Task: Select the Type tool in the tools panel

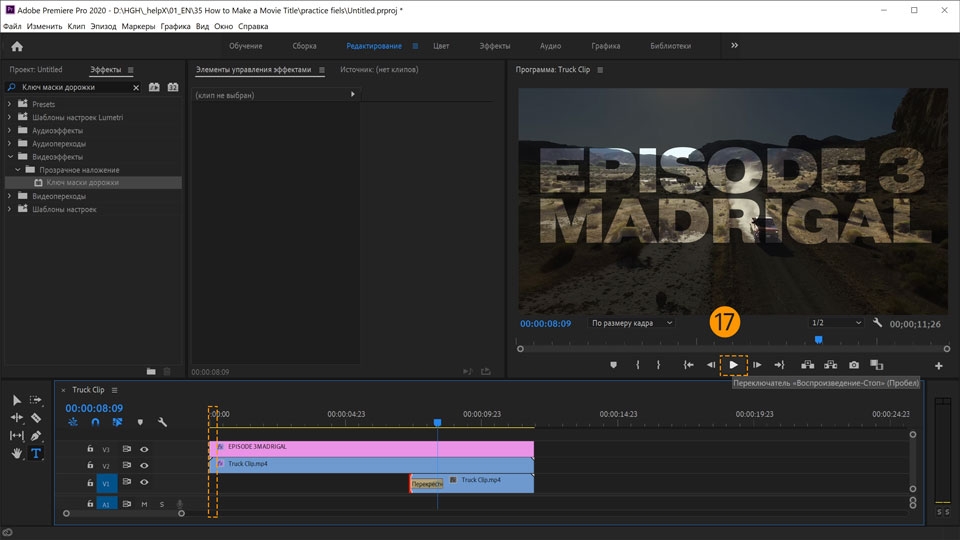Action: (36, 453)
